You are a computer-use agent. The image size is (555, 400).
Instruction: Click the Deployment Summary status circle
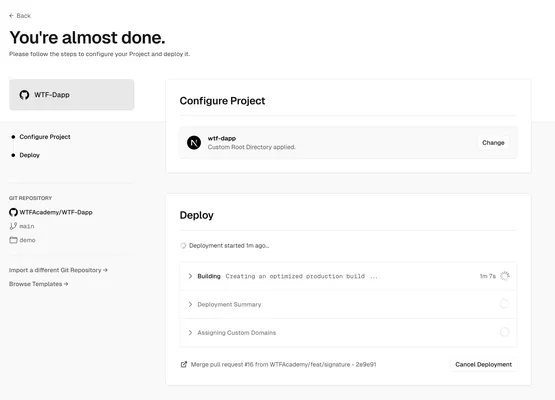pyautogui.click(x=505, y=304)
